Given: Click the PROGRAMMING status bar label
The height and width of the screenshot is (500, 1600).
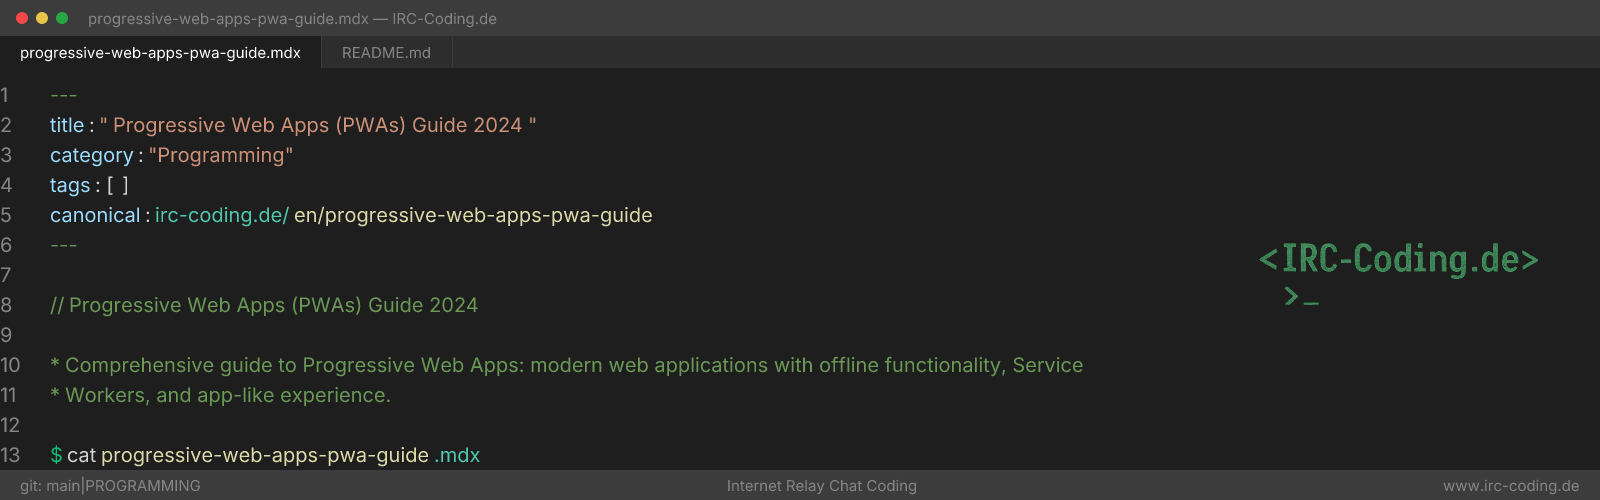Looking at the screenshot, I should [143, 486].
